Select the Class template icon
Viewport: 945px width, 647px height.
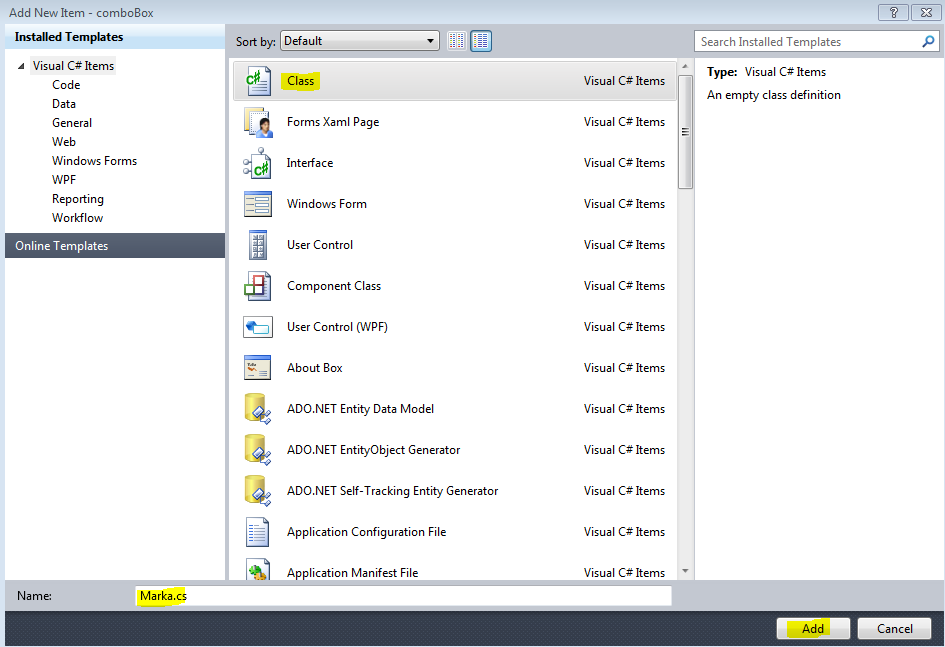258,81
